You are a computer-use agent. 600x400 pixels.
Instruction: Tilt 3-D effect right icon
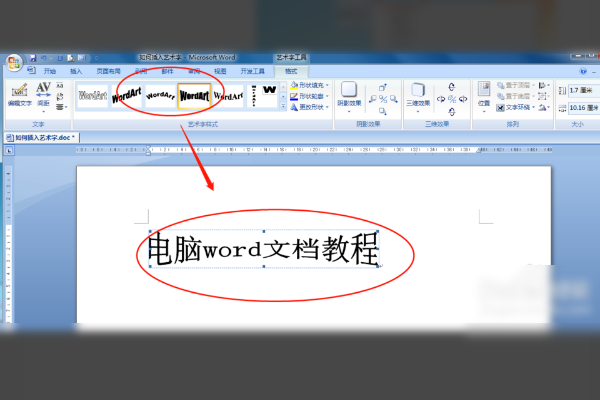coord(463,100)
